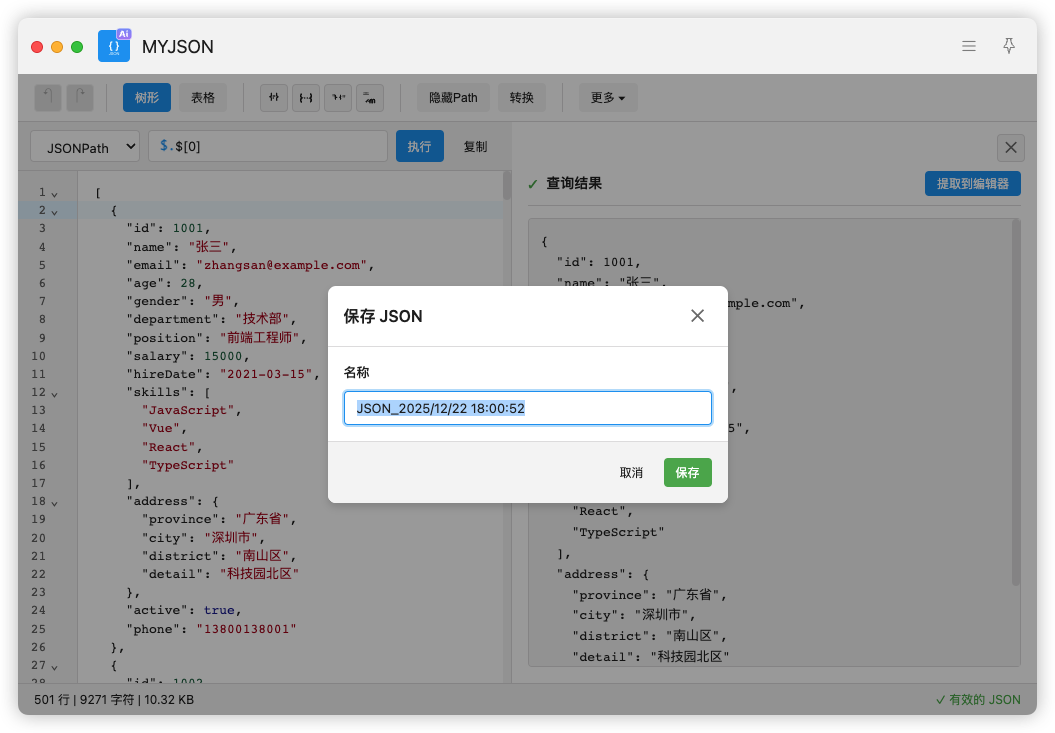Click the green 保存 button

pyautogui.click(x=687, y=473)
